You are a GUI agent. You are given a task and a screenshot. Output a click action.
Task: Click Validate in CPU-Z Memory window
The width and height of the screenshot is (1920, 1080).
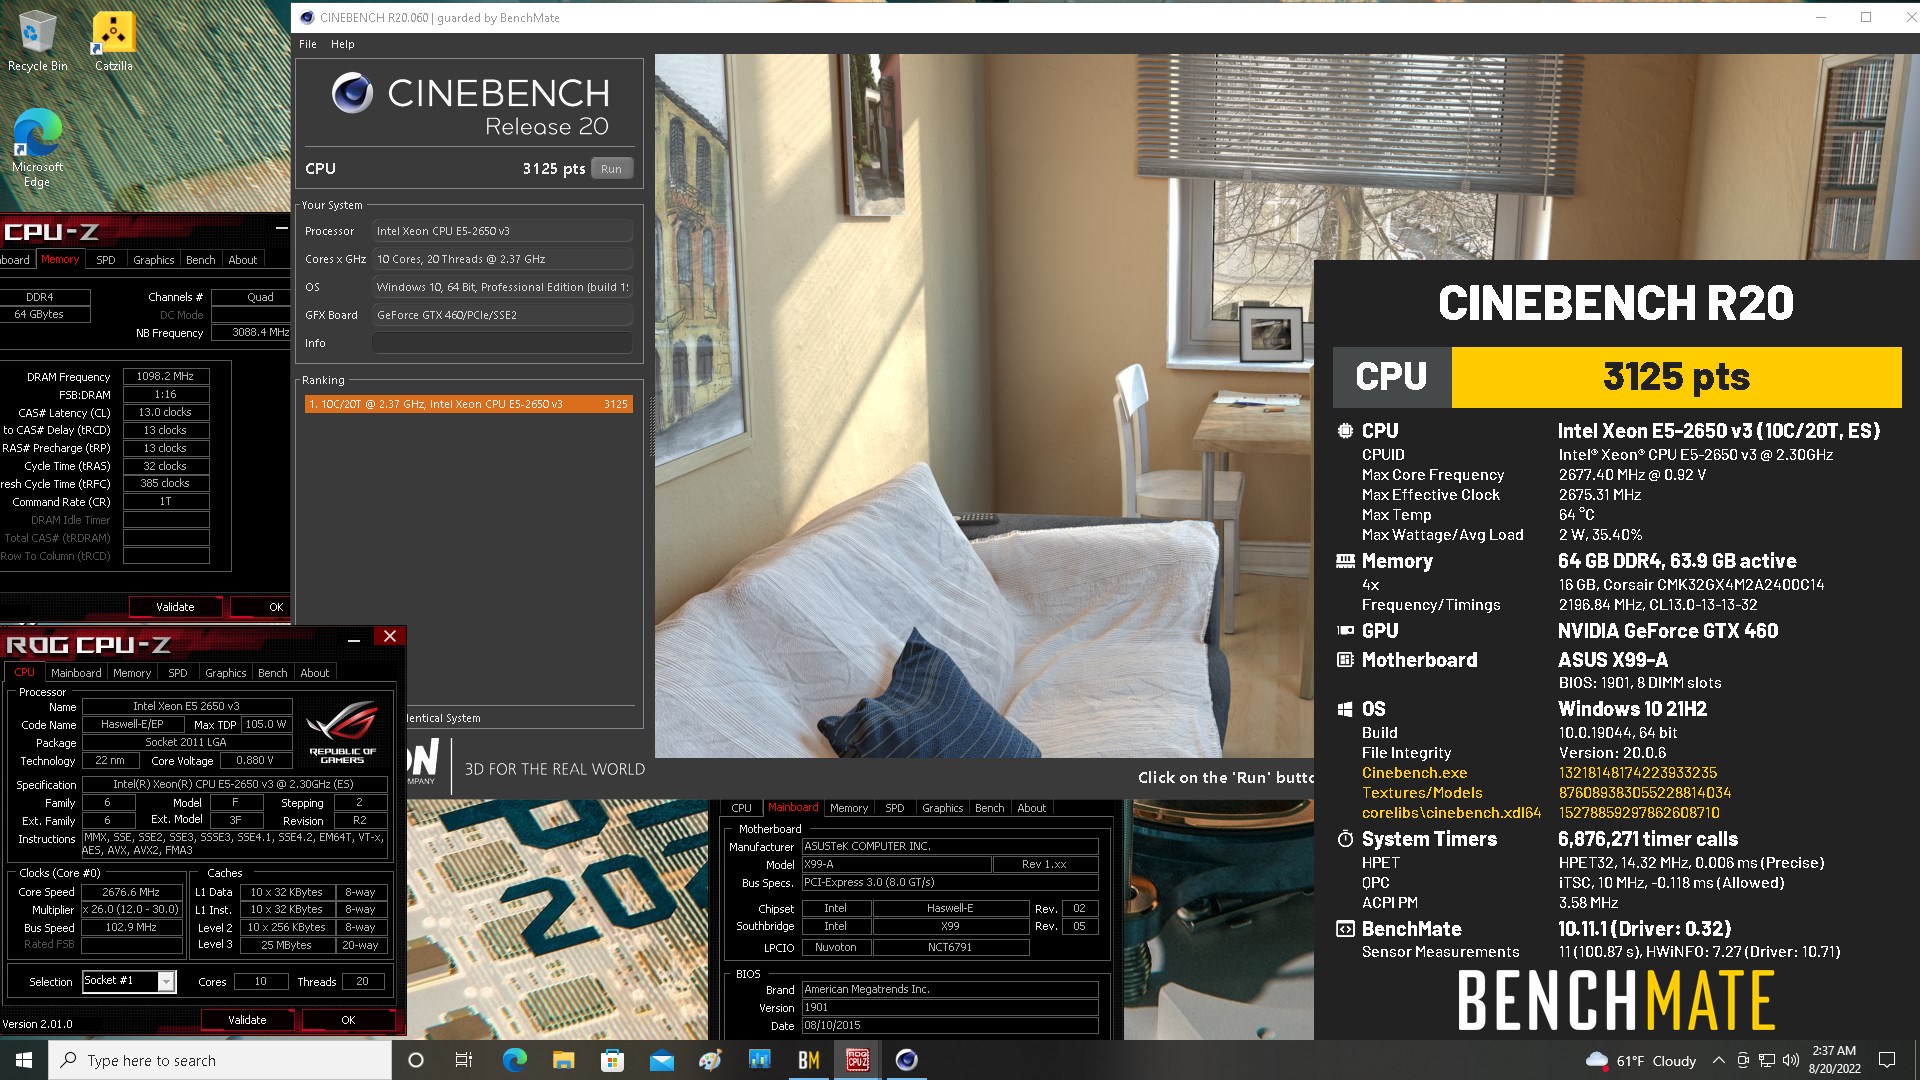[x=175, y=607]
